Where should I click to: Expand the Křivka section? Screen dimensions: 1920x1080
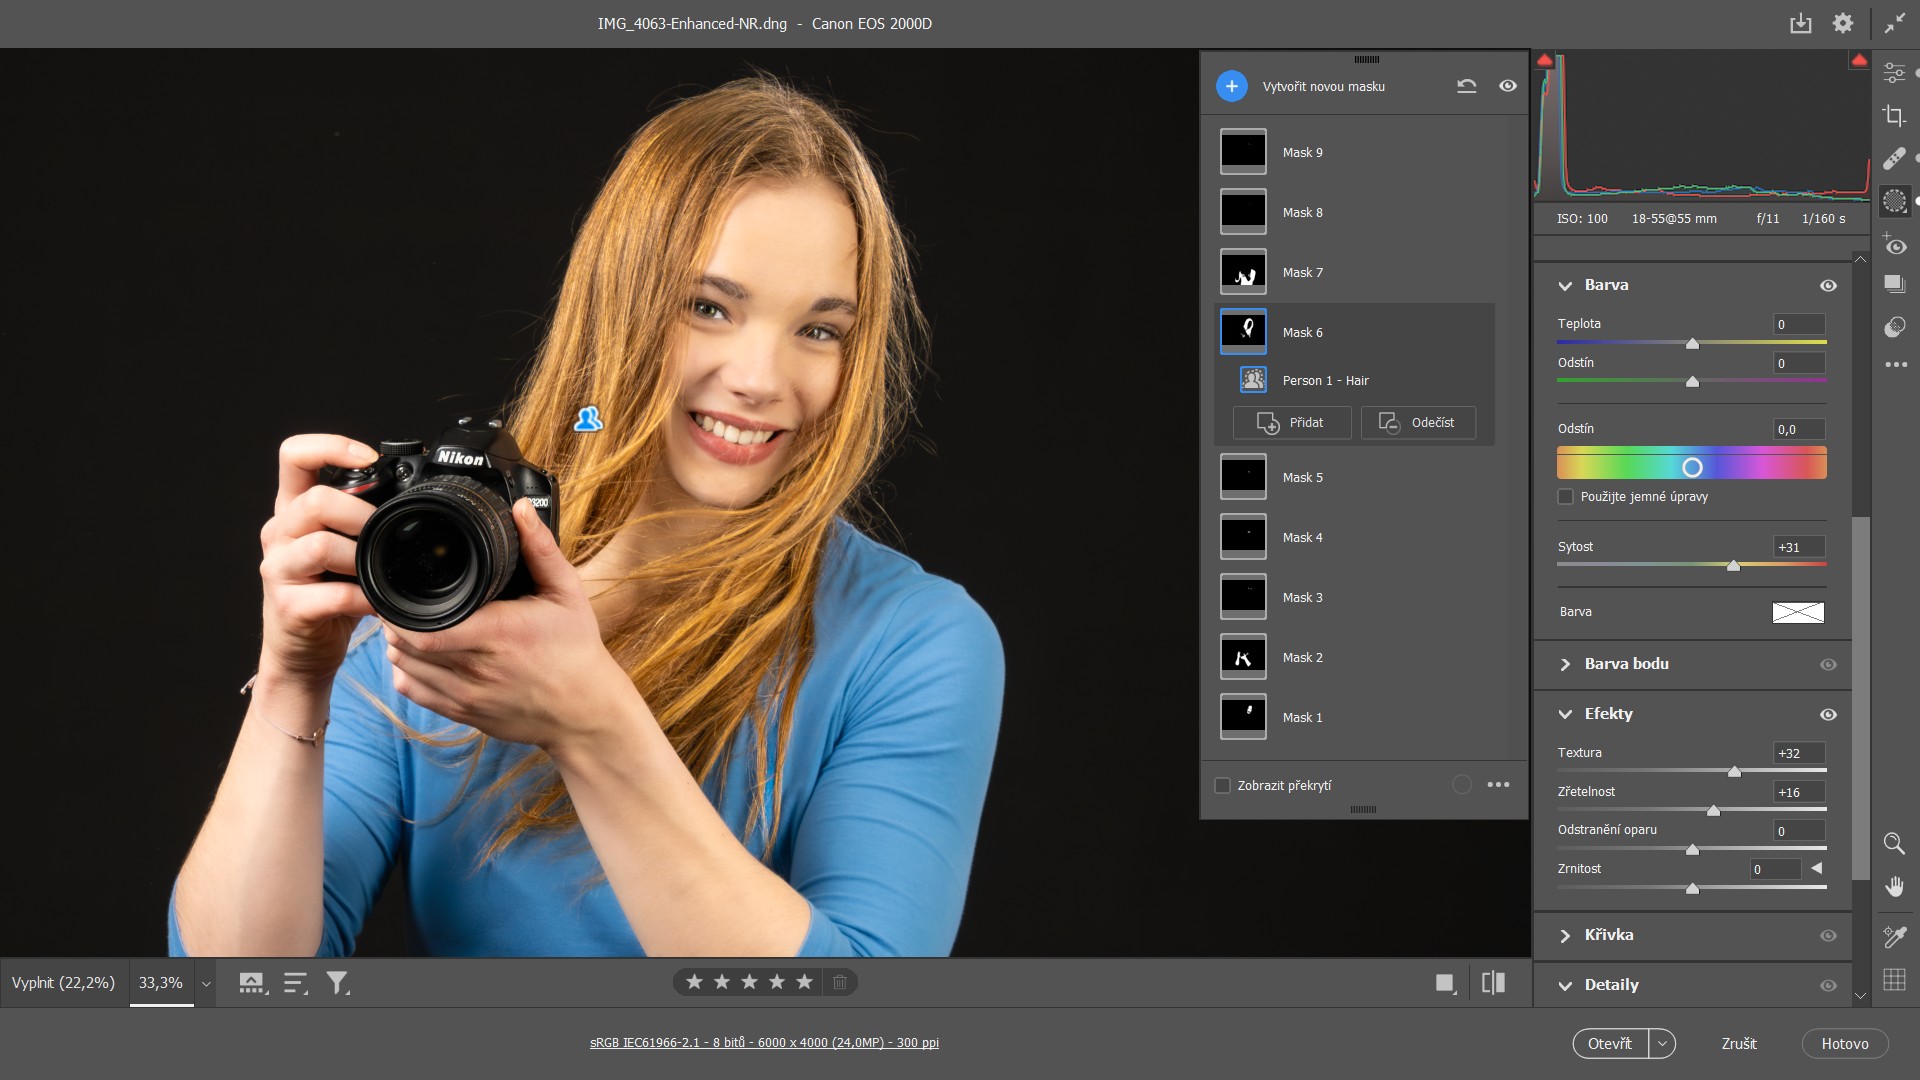[1565, 936]
